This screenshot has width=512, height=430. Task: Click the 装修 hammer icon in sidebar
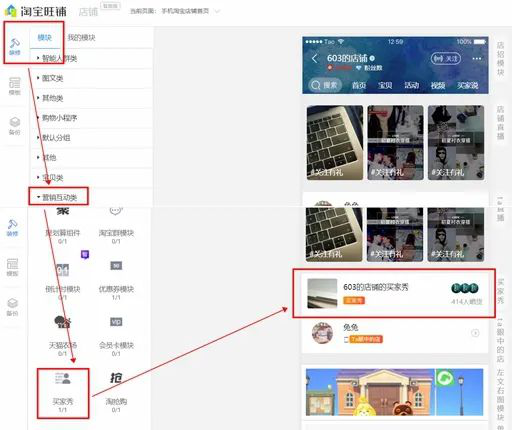tap(15, 46)
